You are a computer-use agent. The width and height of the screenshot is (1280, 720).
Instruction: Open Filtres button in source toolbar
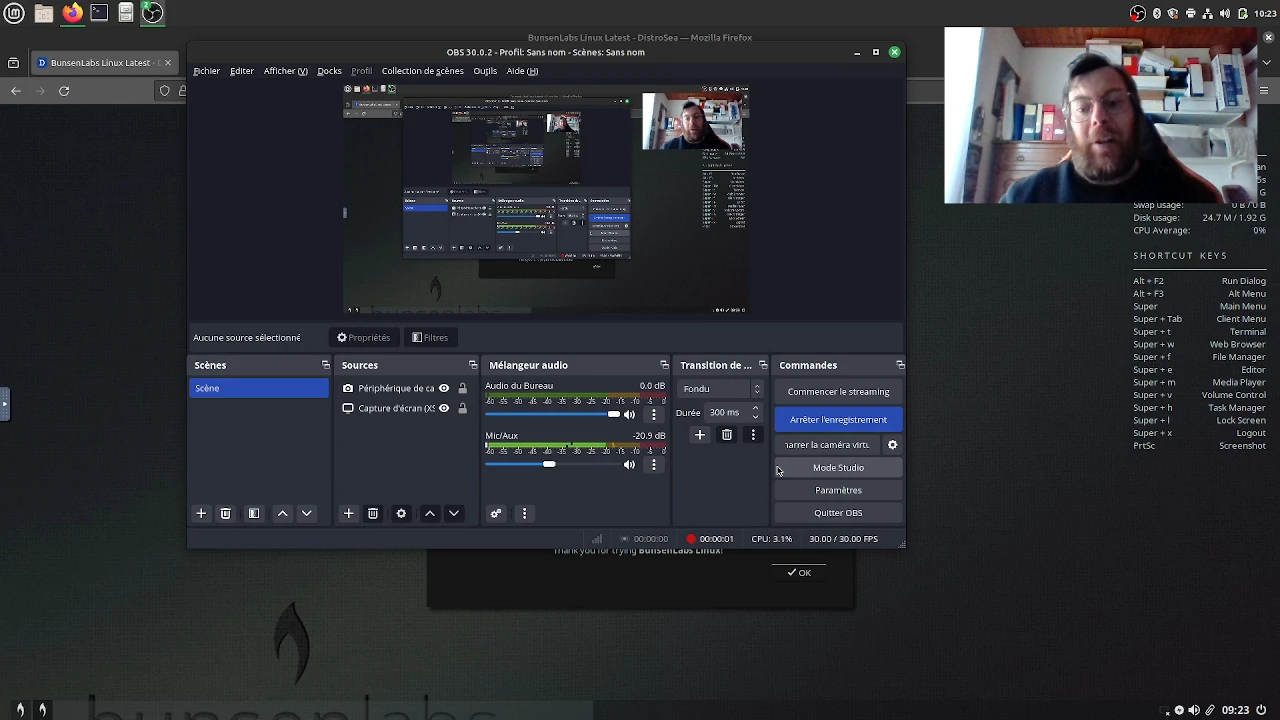point(430,338)
